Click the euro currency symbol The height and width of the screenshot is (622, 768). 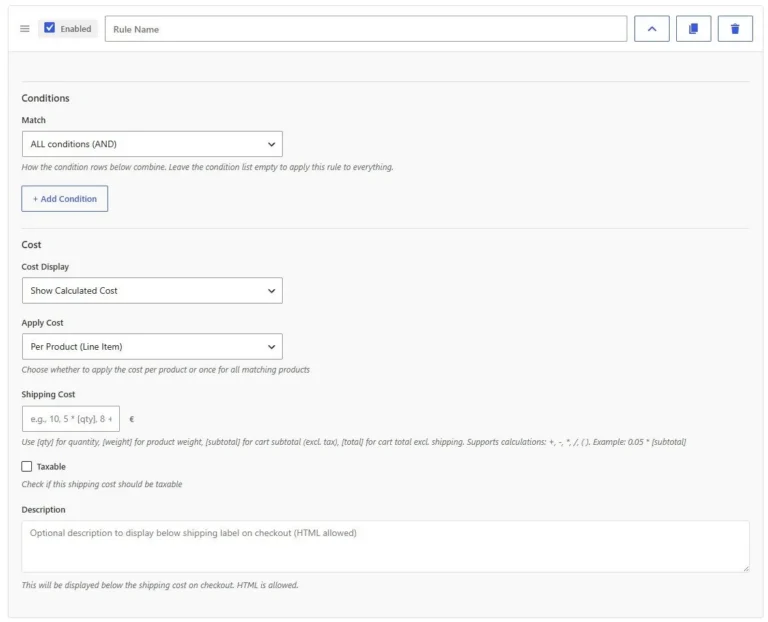tap(132, 419)
